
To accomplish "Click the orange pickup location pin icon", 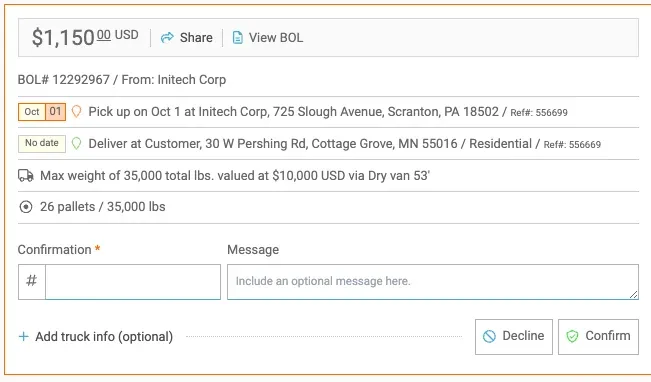I will point(76,112).
